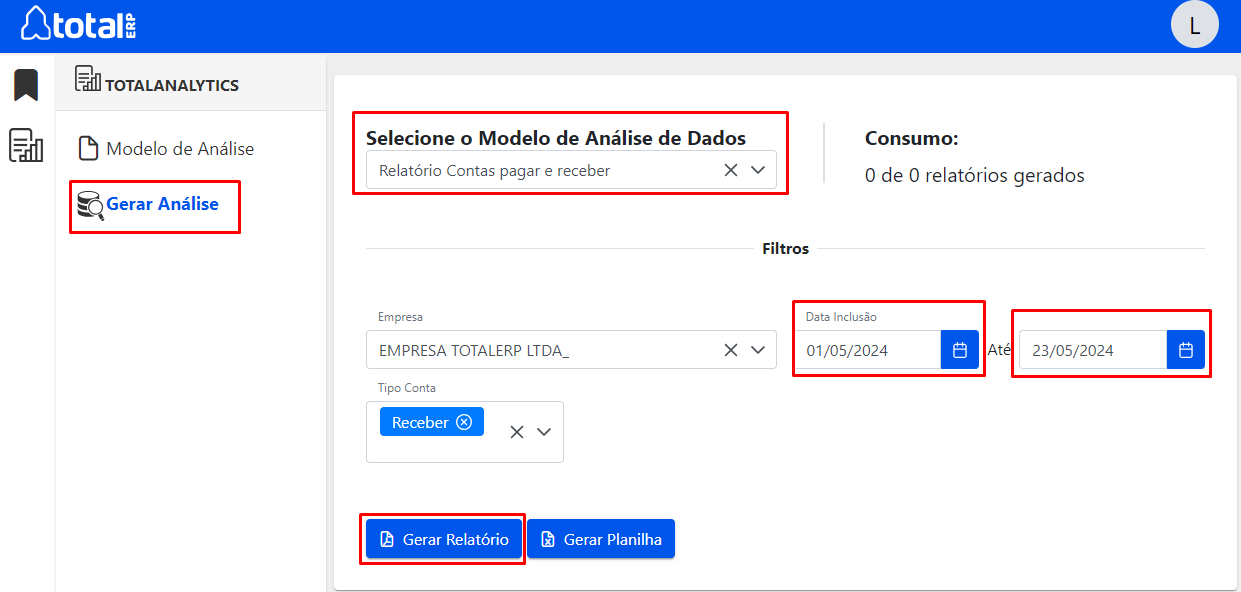This screenshot has width=1241, height=592.
Task: Expand the Empresa dropdown
Action: 758,350
